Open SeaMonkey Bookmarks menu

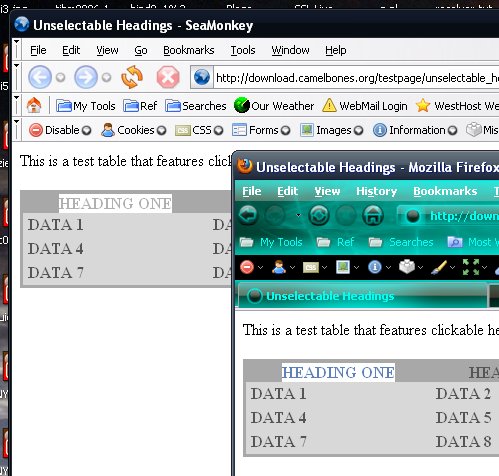189,50
